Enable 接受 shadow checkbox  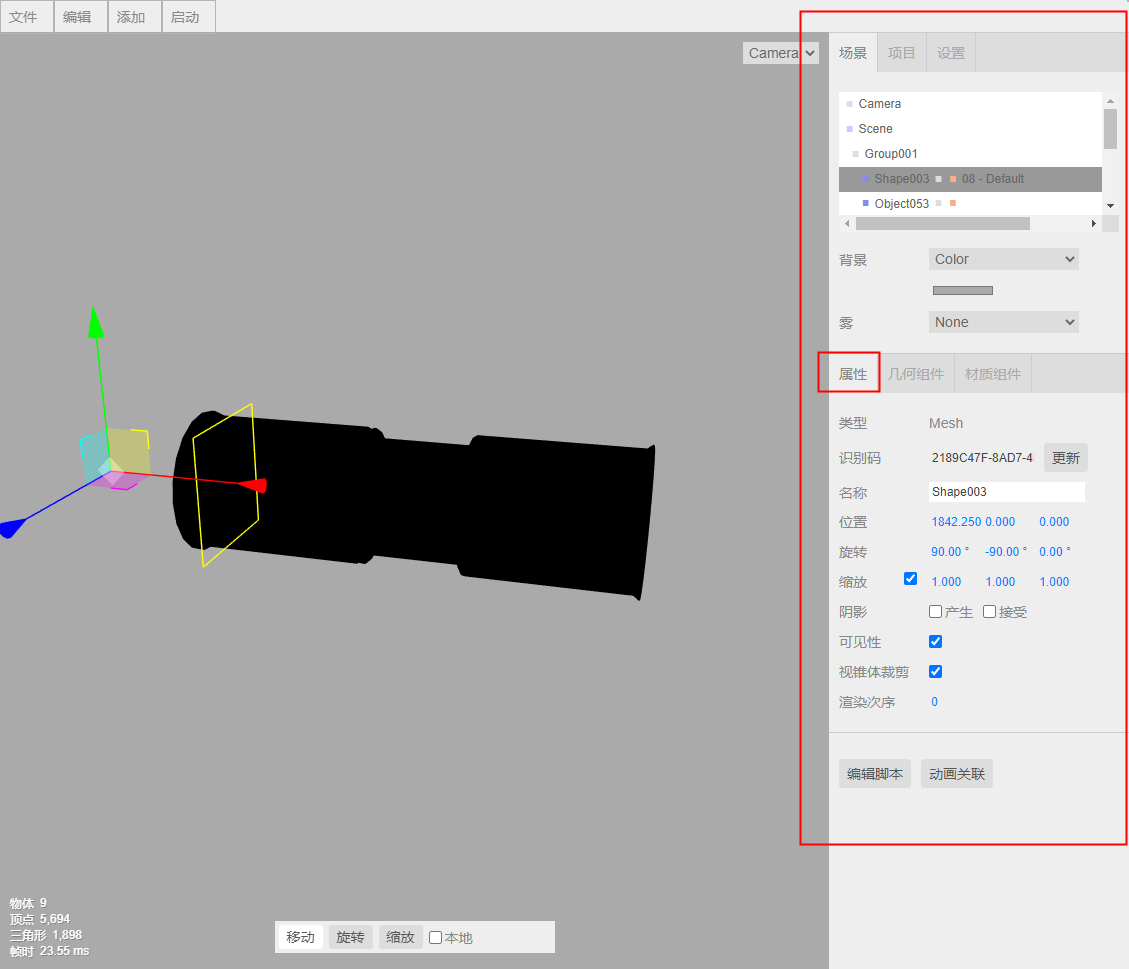coord(989,611)
